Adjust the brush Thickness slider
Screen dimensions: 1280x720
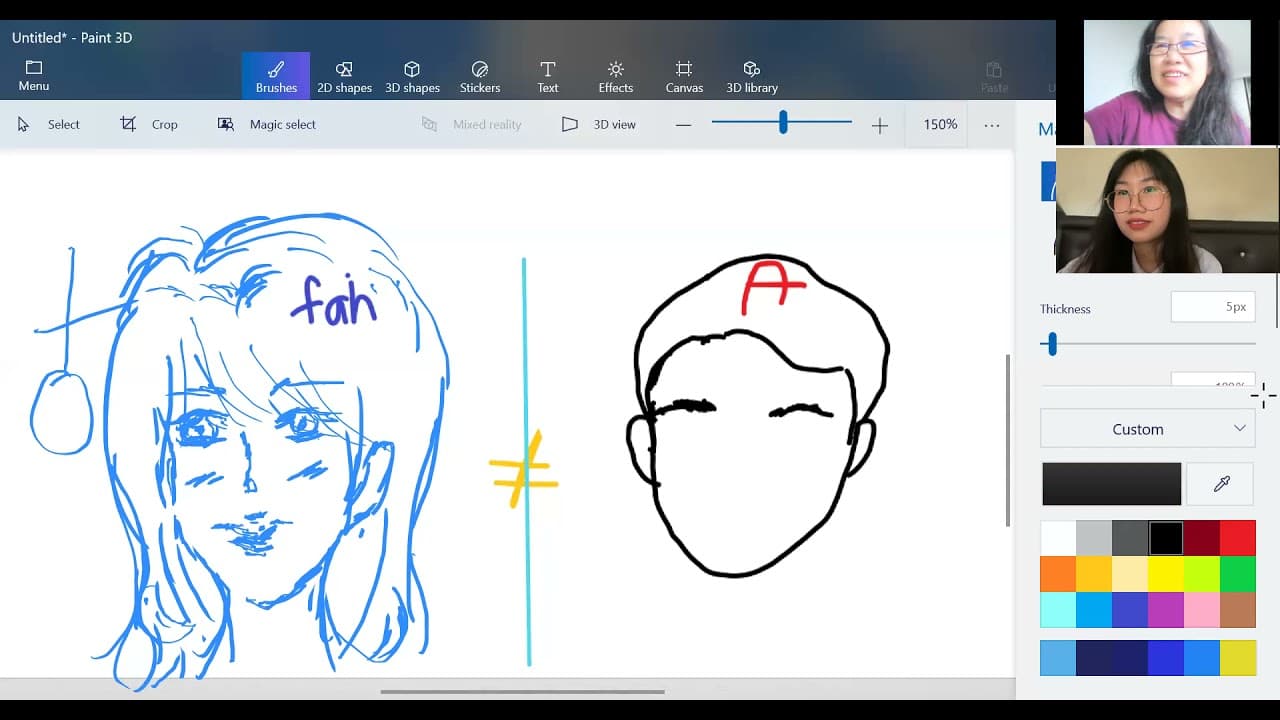pos(1050,344)
